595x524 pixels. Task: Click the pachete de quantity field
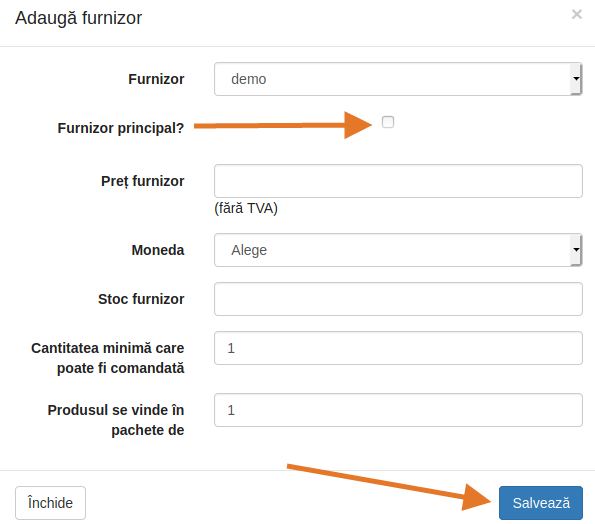(398, 410)
